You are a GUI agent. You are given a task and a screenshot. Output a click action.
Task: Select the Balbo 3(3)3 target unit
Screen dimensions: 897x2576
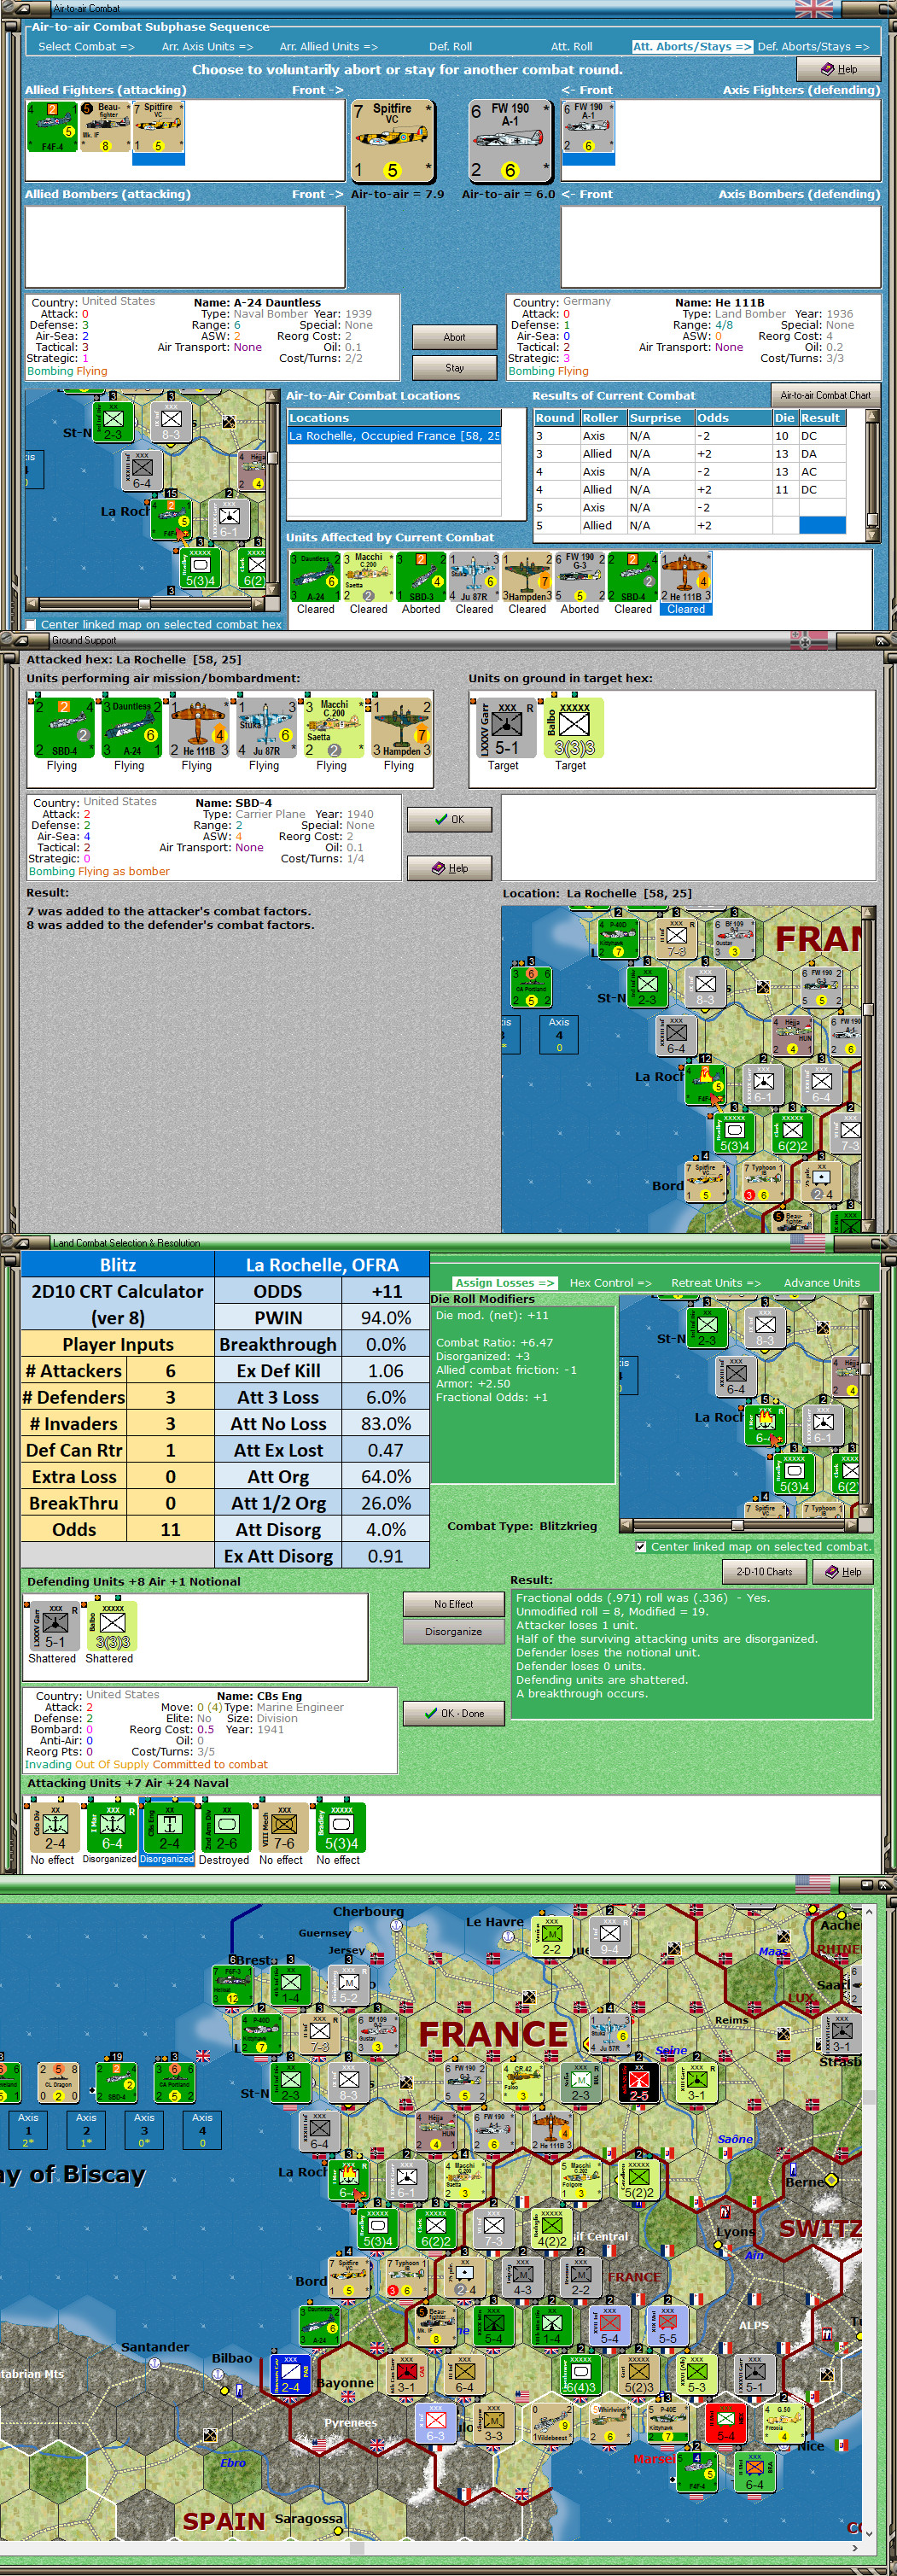571,728
